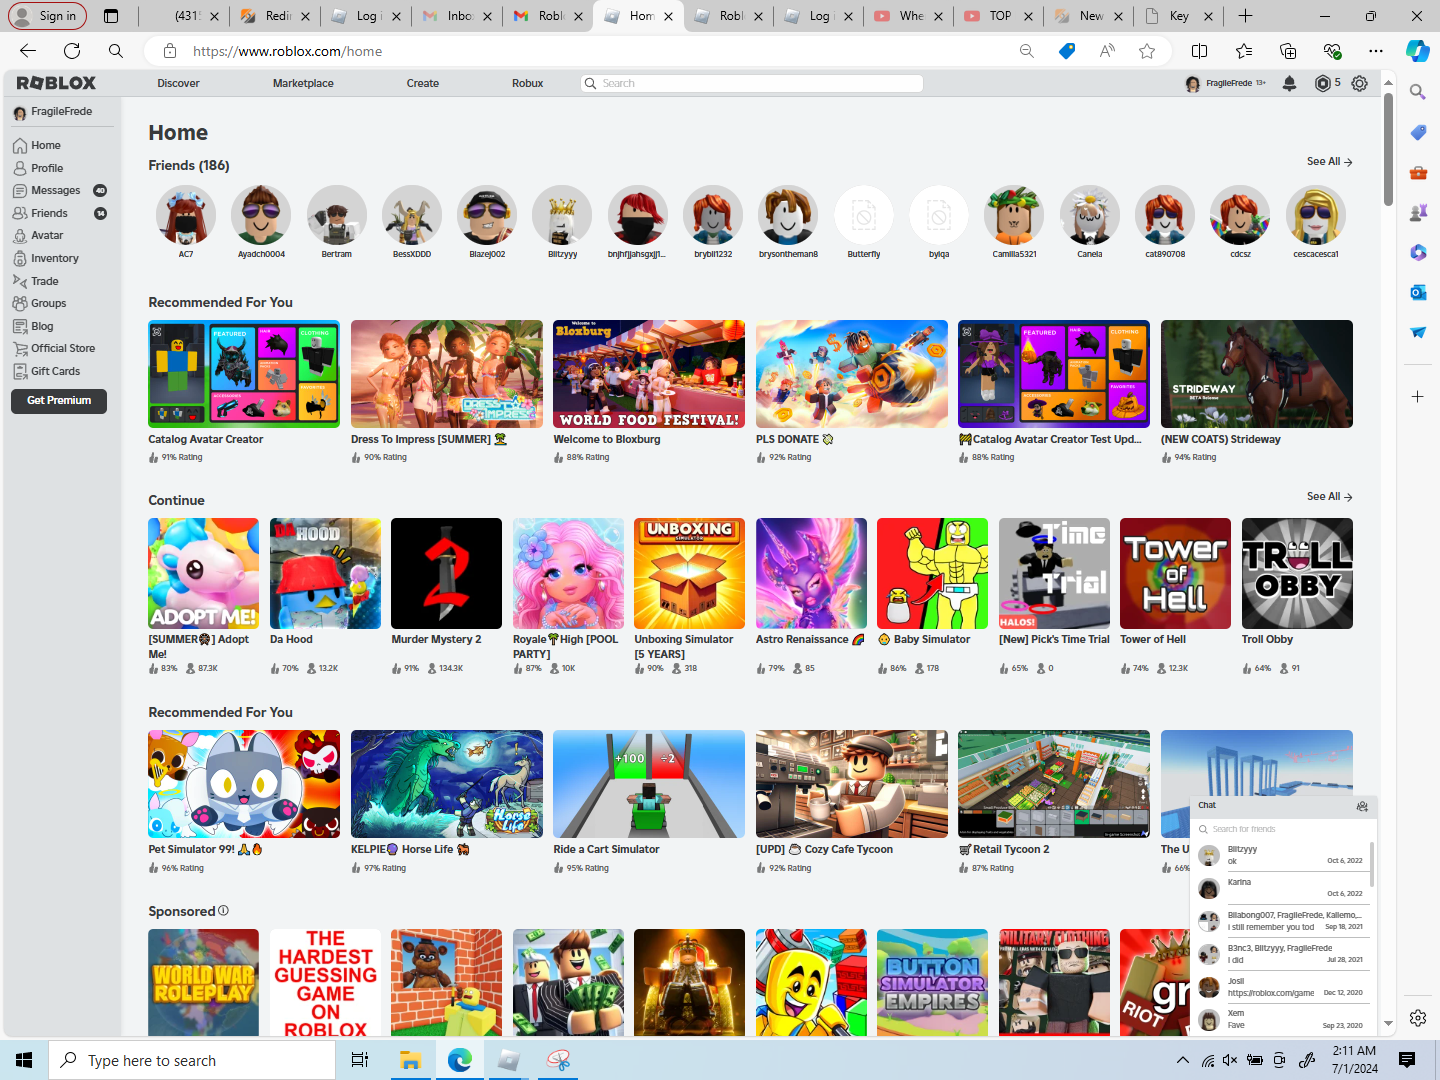
Task: Open the Edge sidebar search icon
Action: coord(1418,92)
